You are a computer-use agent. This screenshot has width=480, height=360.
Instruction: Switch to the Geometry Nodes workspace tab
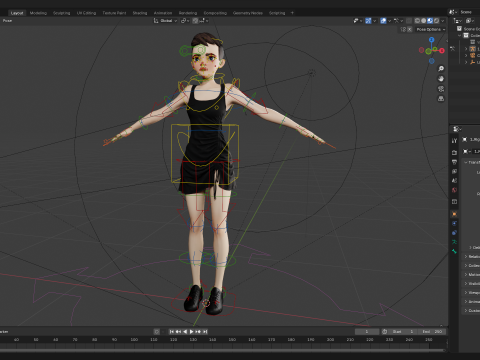tap(248, 13)
